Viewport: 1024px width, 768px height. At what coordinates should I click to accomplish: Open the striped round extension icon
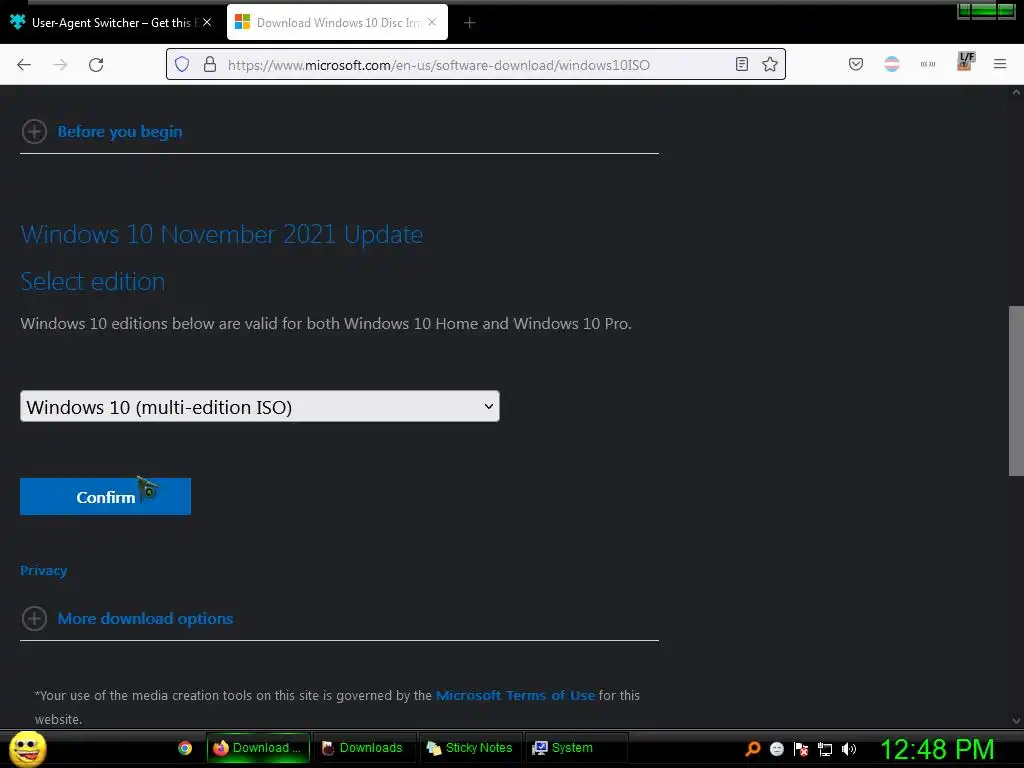click(x=891, y=64)
